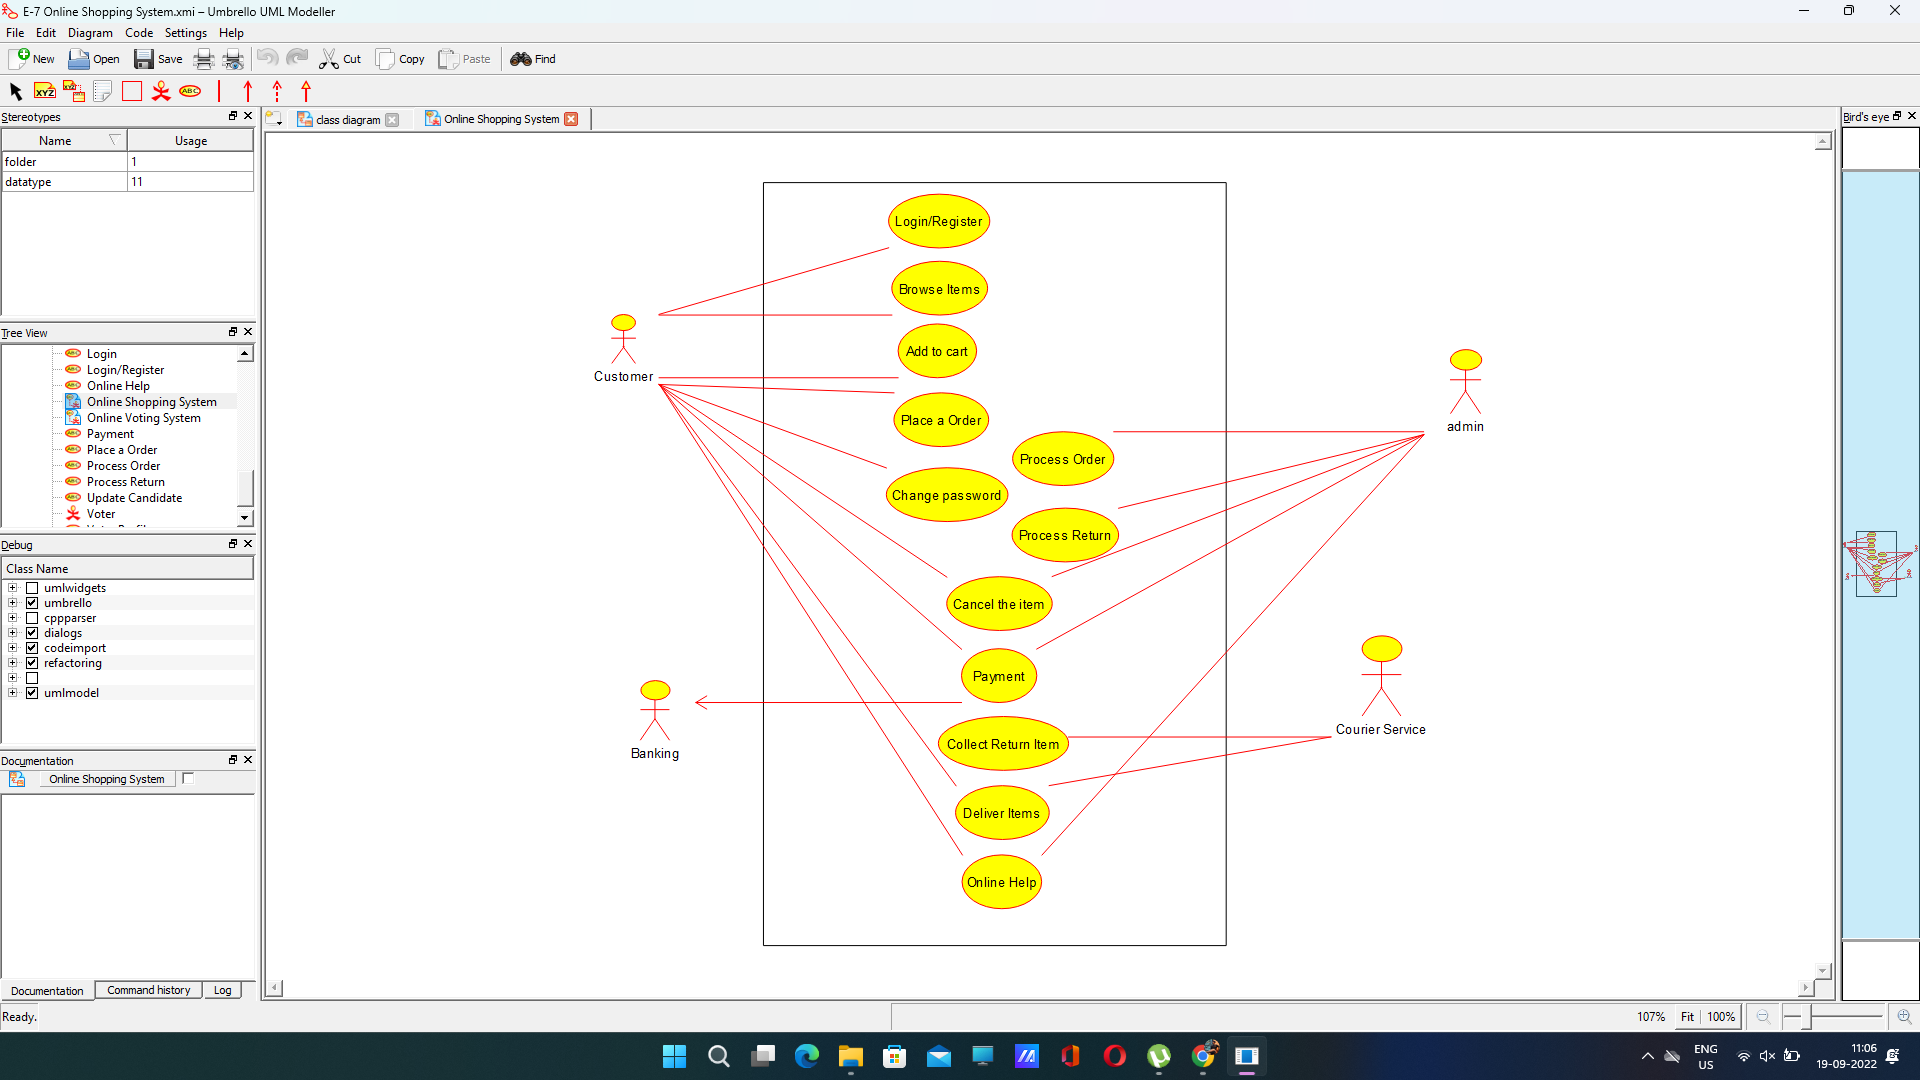This screenshot has width=1920, height=1080.
Task: Select Process Return in Tree View
Action: [125, 482]
